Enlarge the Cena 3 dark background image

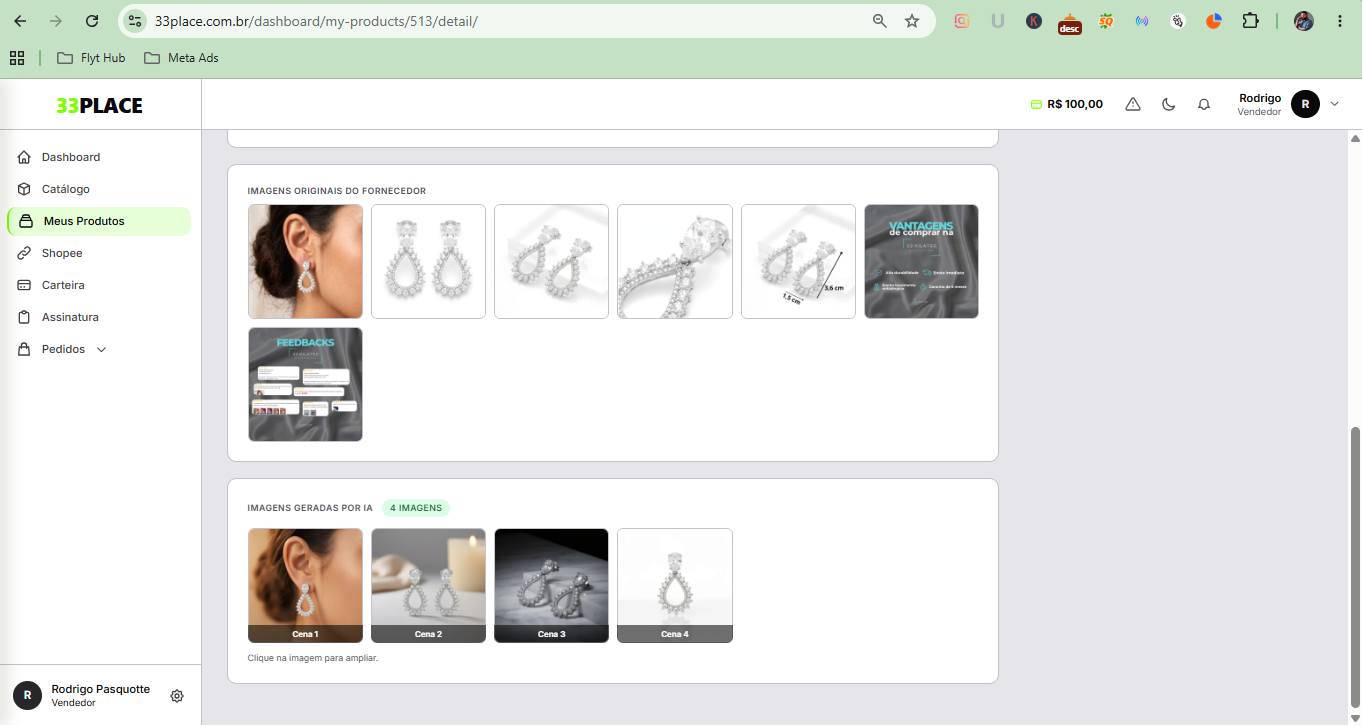[551, 585]
